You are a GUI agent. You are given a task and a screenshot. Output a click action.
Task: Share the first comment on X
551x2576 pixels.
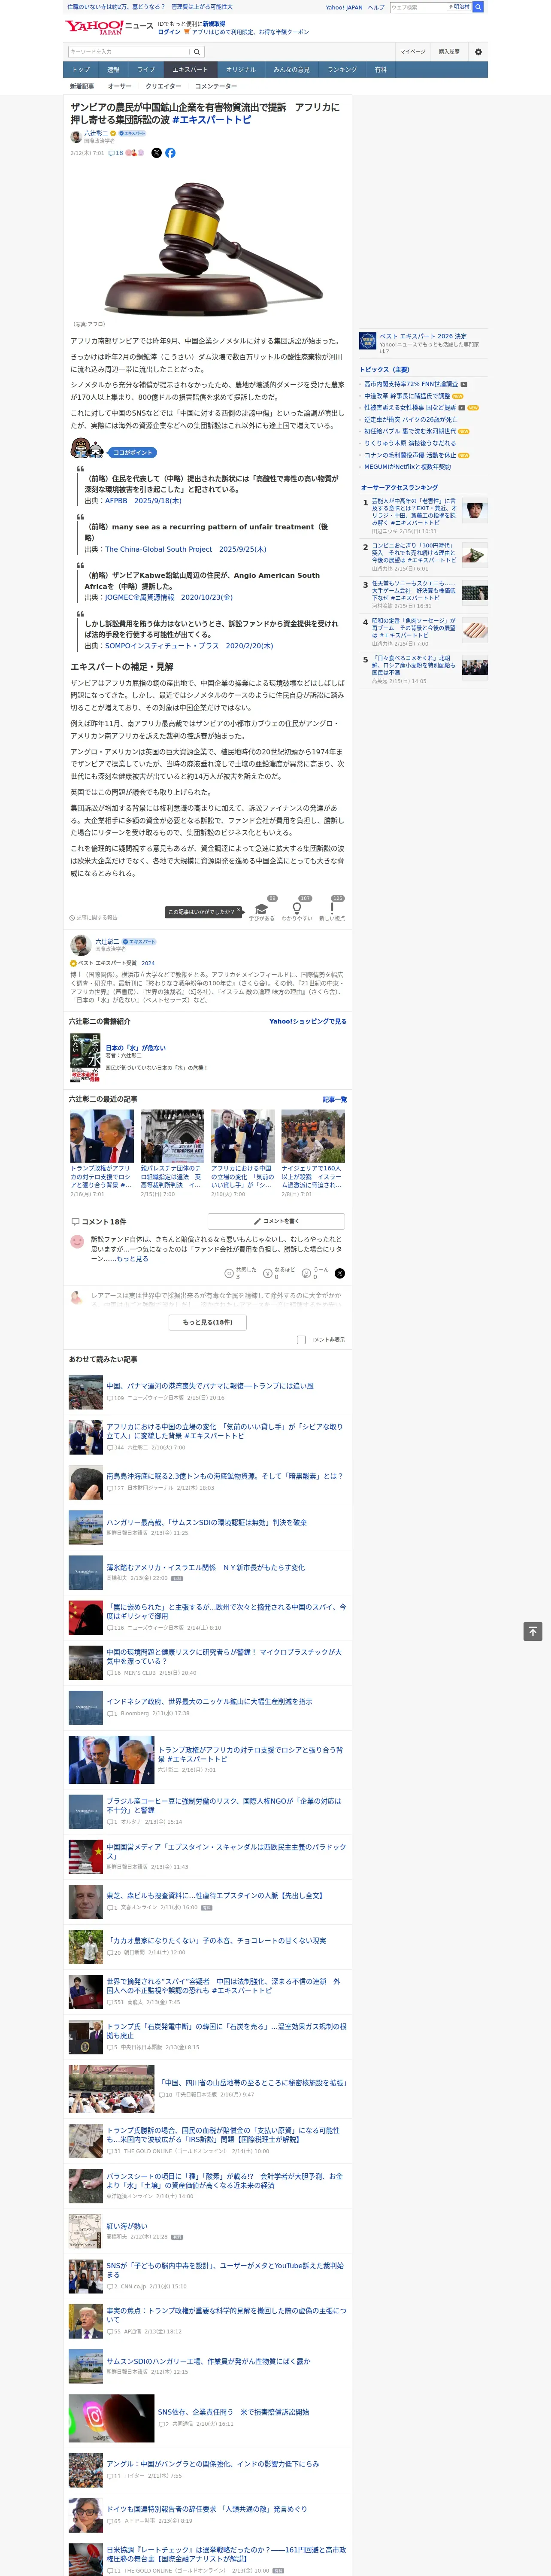(x=339, y=1273)
